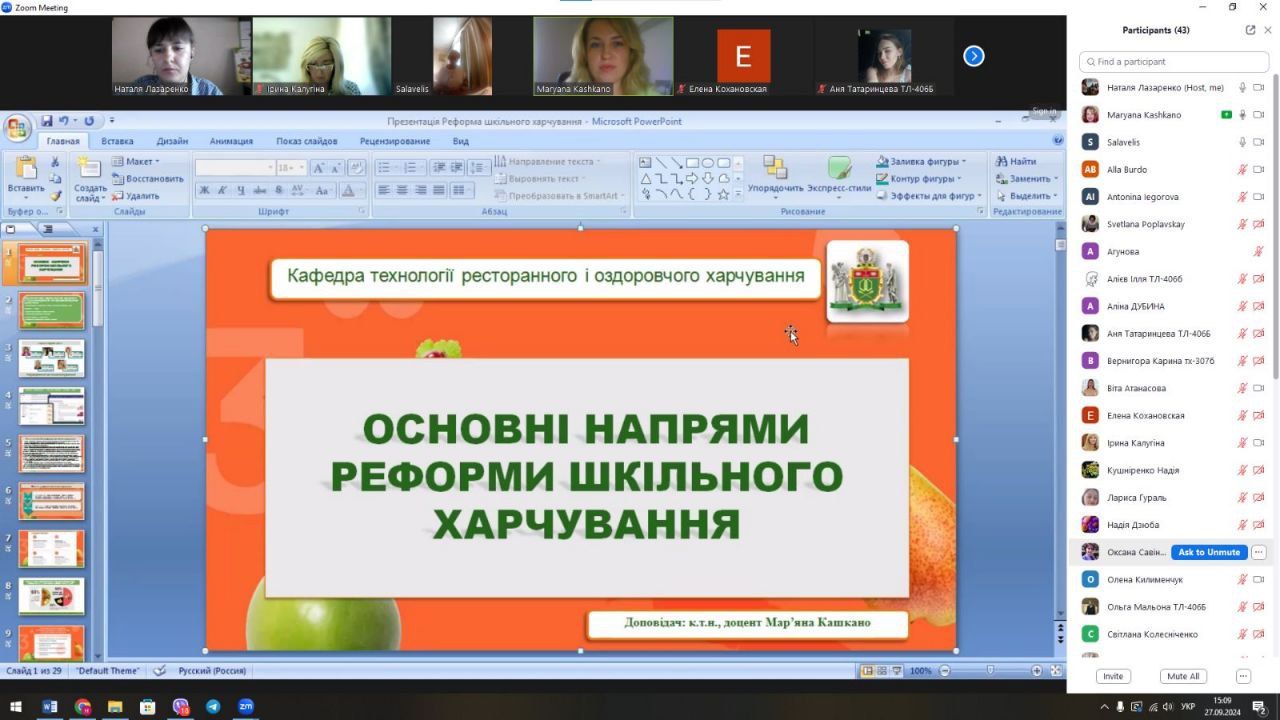Screen dimensions: 1280x720
Task: Toggle mute for Alla Burdo in list
Action: pyautogui.click(x=1243, y=170)
